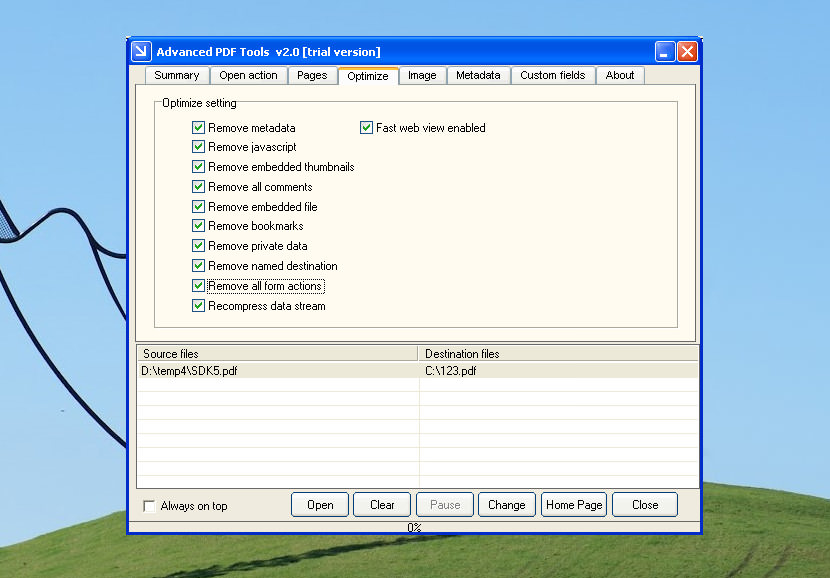The image size is (830, 578).
Task: Switch to the Image tab
Action: tap(422, 75)
